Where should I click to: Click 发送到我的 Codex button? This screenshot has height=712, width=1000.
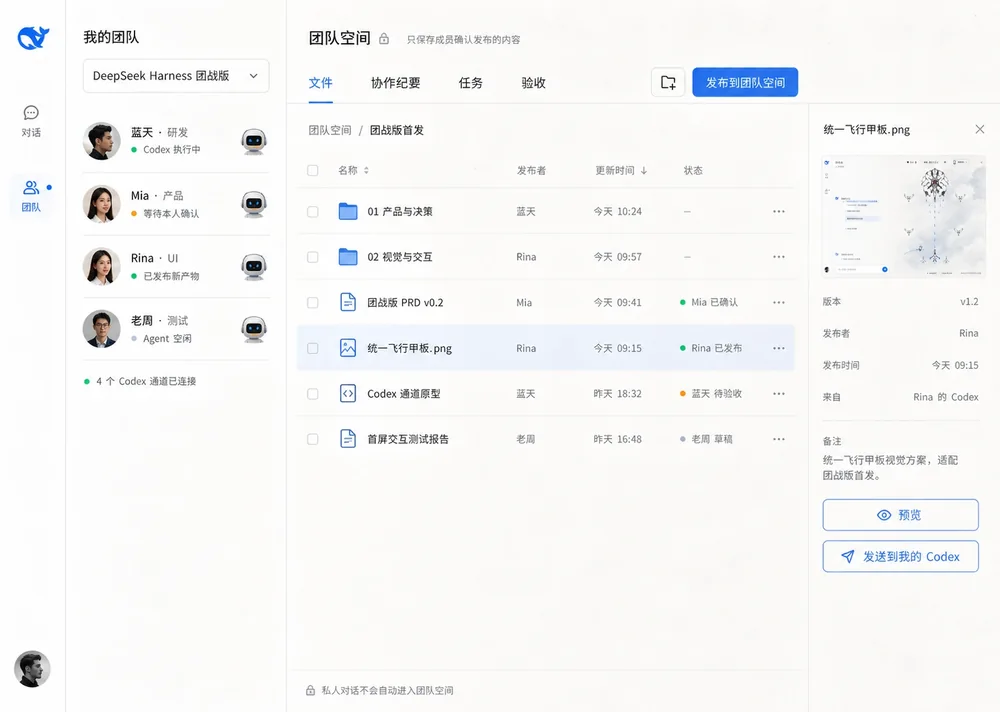pos(900,556)
